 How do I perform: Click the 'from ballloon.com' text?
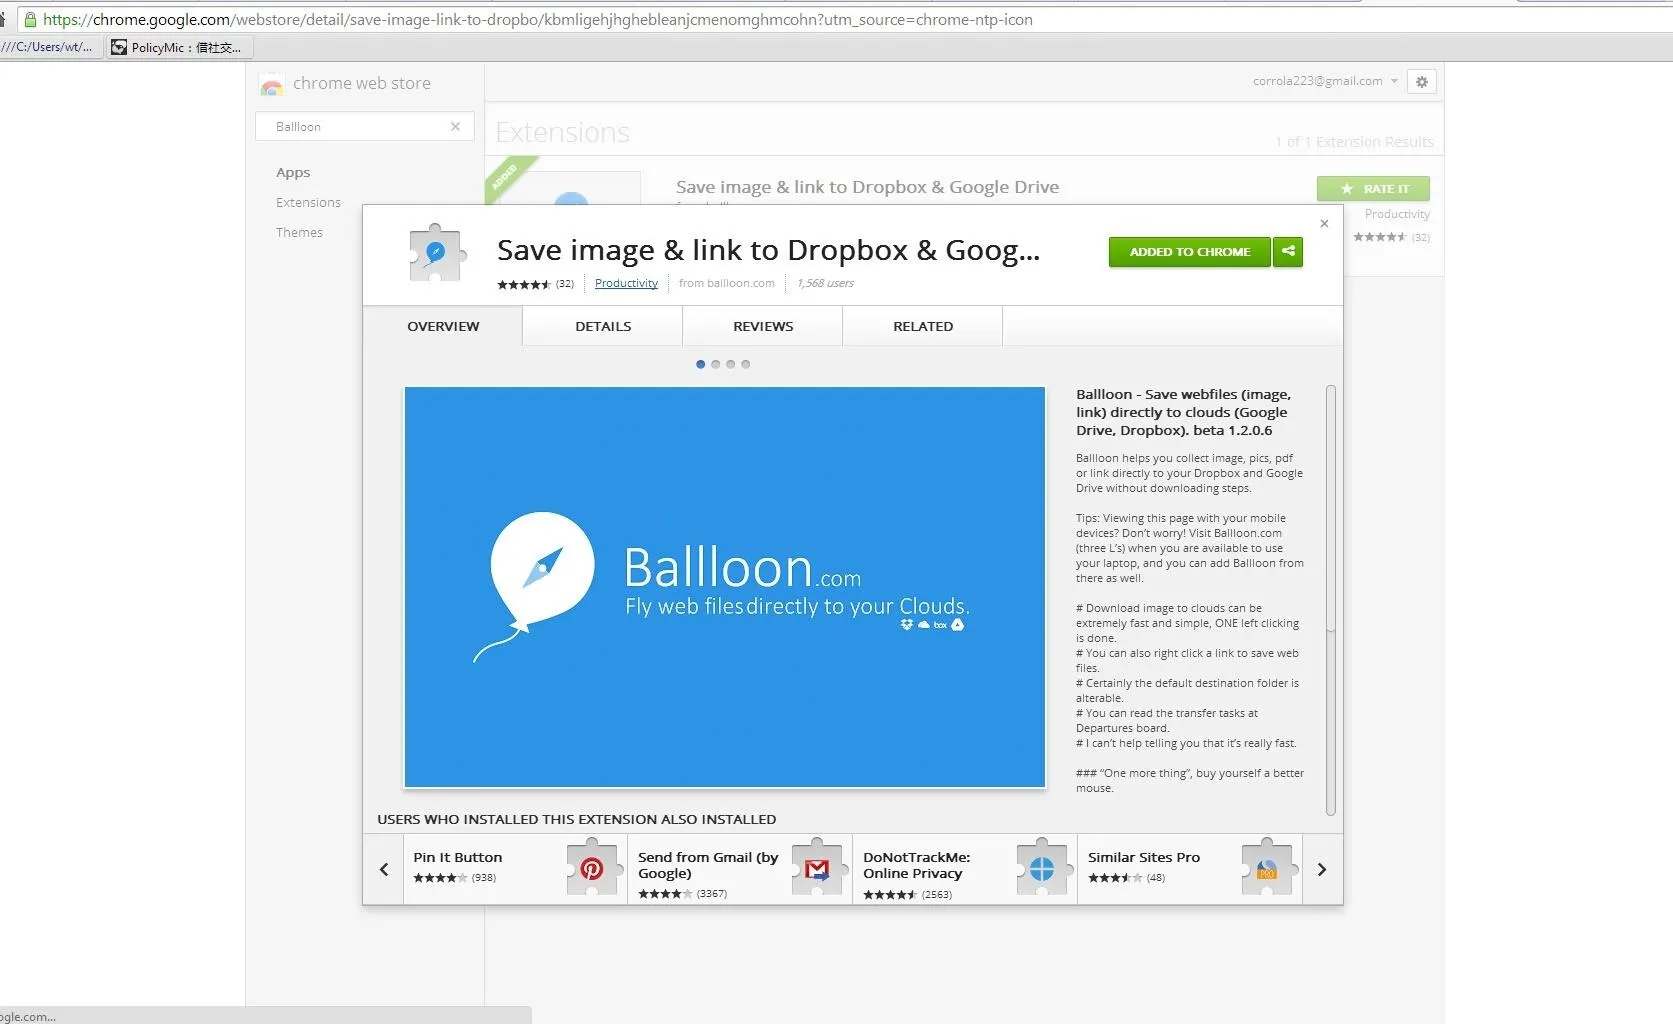[727, 283]
